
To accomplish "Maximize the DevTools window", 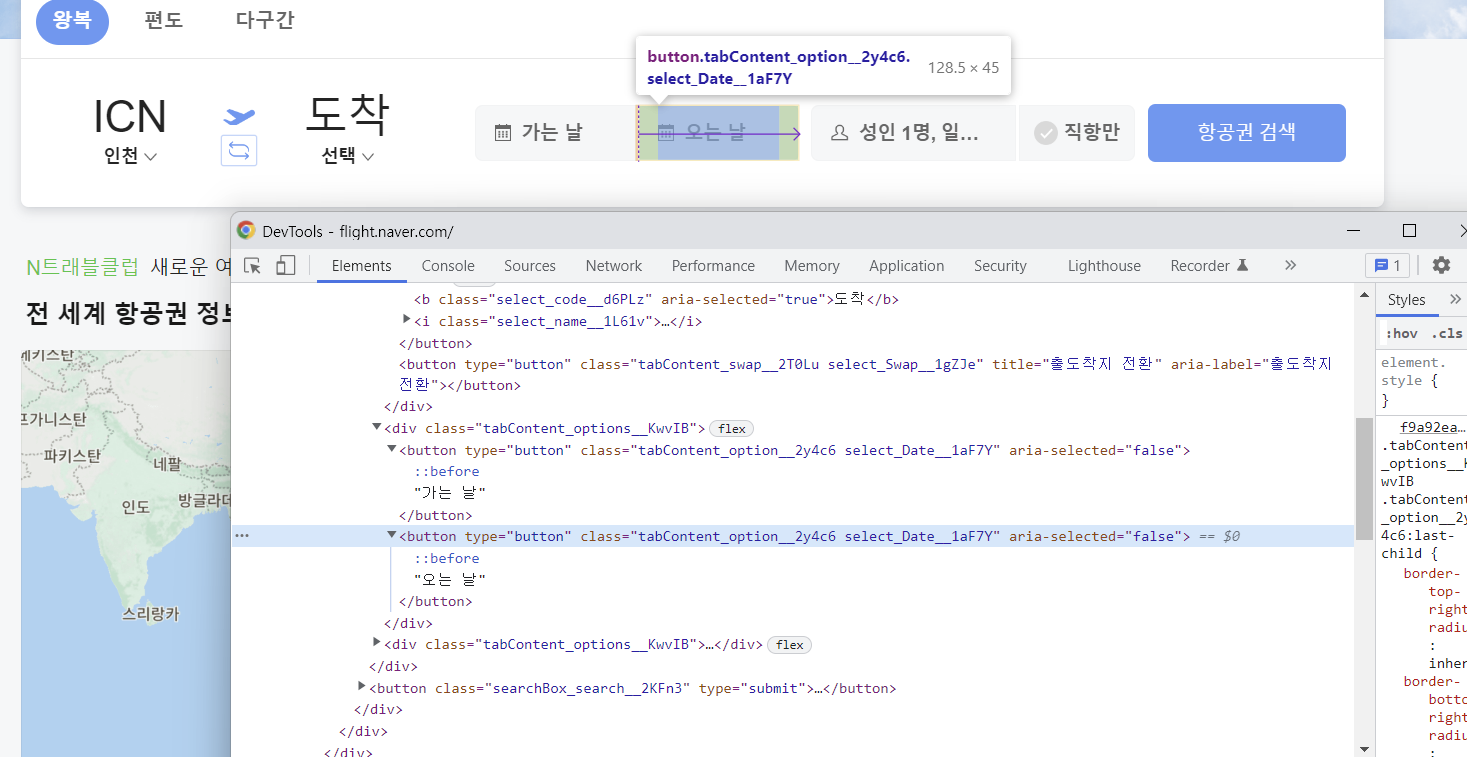I will point(1409,230).
